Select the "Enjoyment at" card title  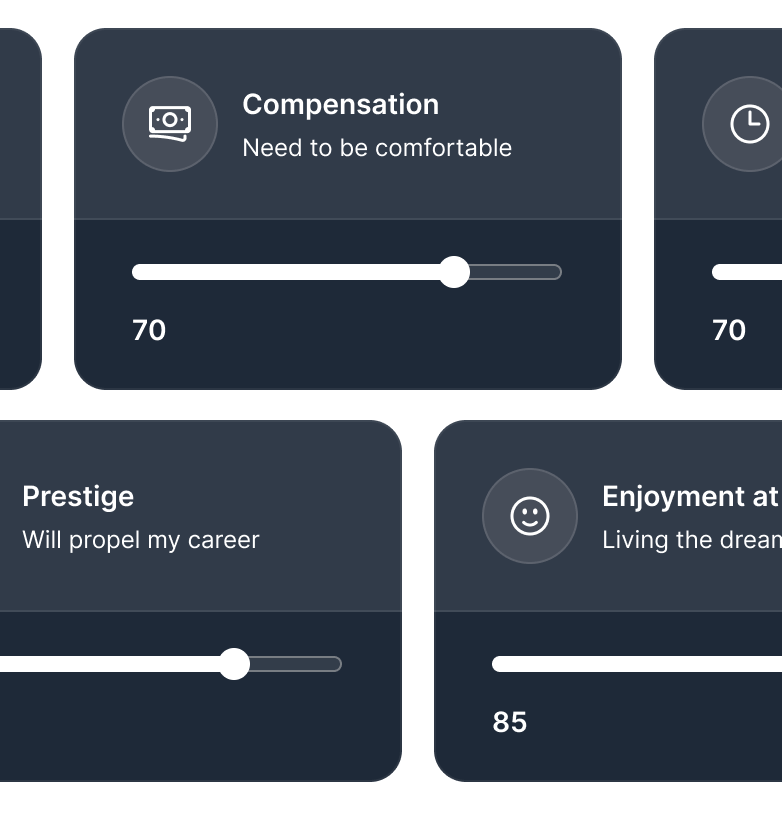pos(690,497)
